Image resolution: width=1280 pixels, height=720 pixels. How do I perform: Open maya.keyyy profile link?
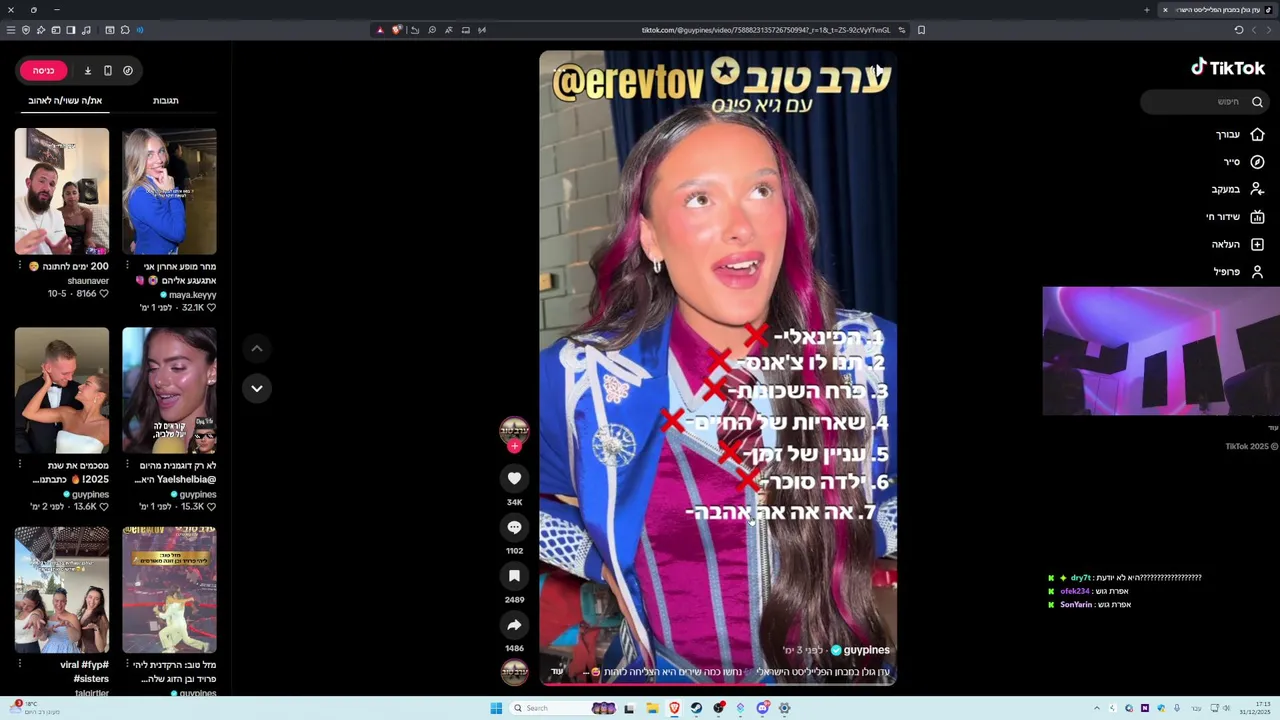193,295
